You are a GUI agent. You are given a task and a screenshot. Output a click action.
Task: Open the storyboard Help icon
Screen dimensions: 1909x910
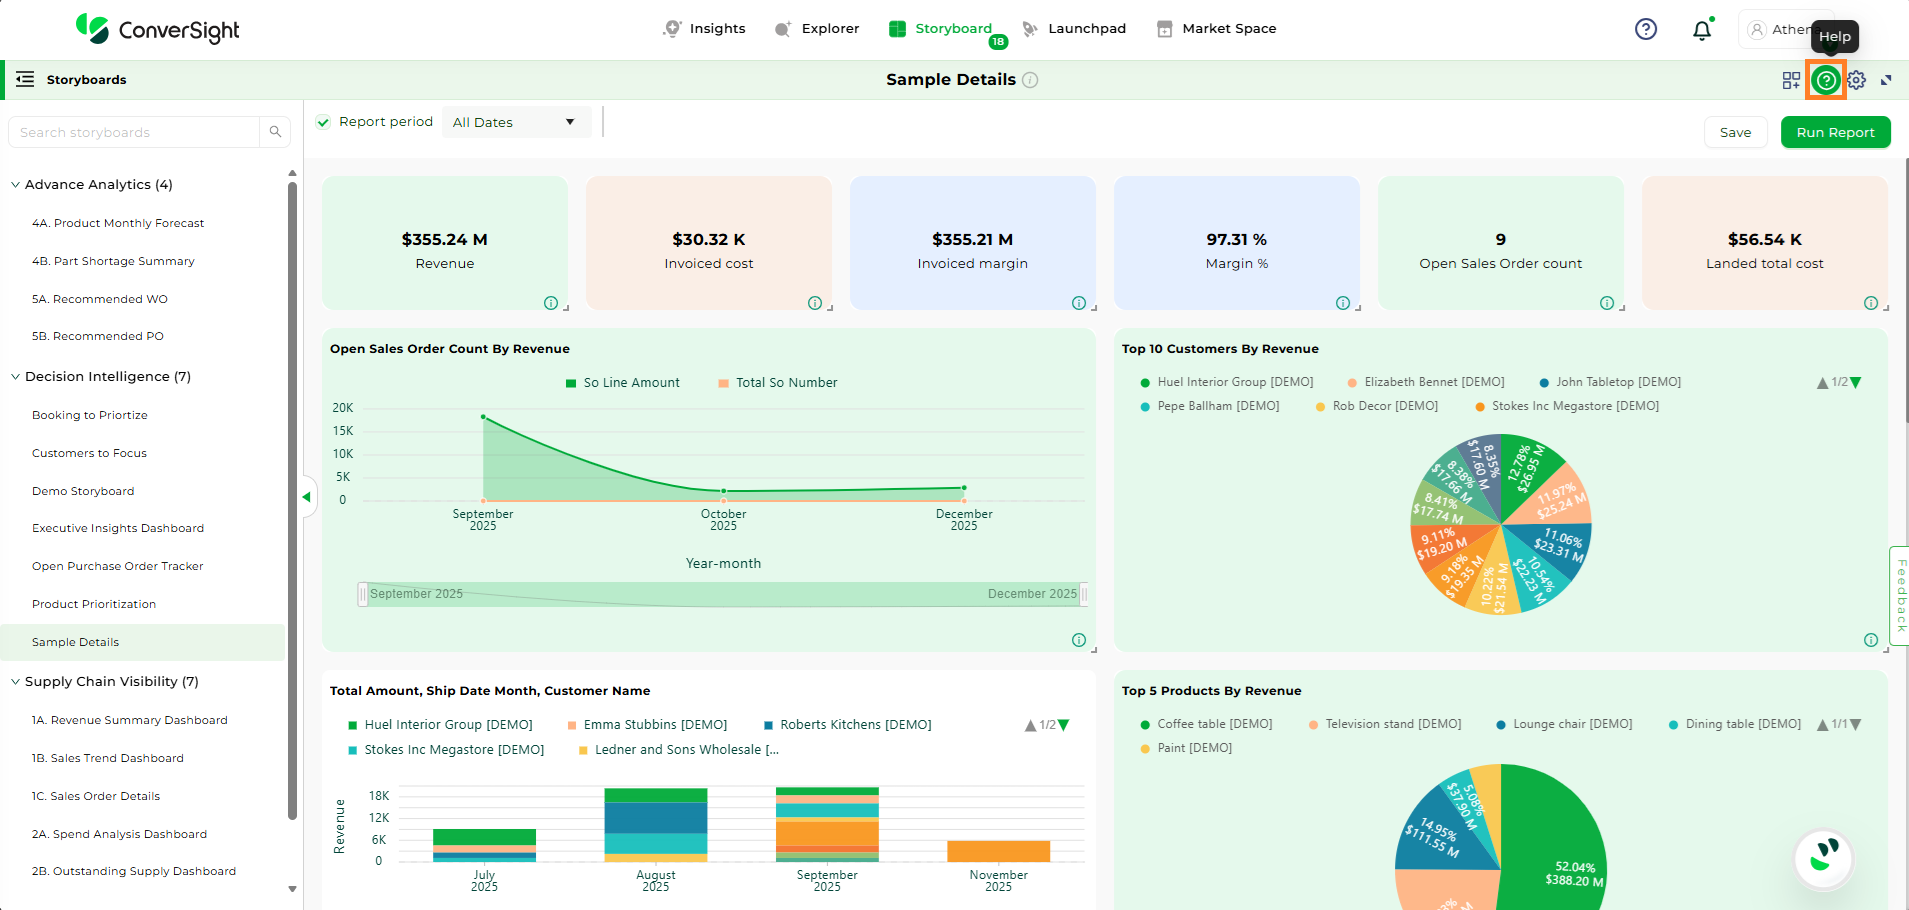pyautogui.click(x=1826, y=80)
